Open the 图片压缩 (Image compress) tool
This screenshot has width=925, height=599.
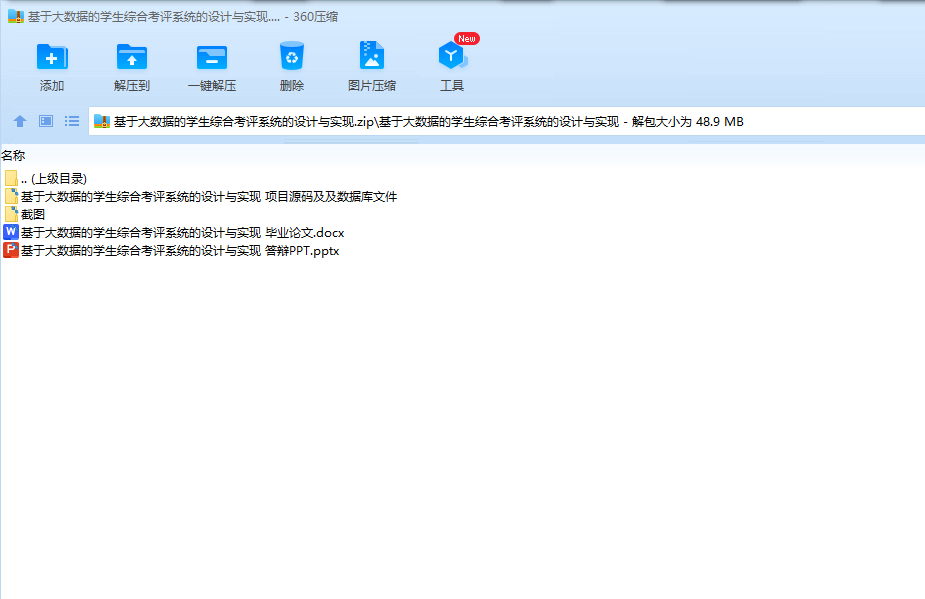372,56
